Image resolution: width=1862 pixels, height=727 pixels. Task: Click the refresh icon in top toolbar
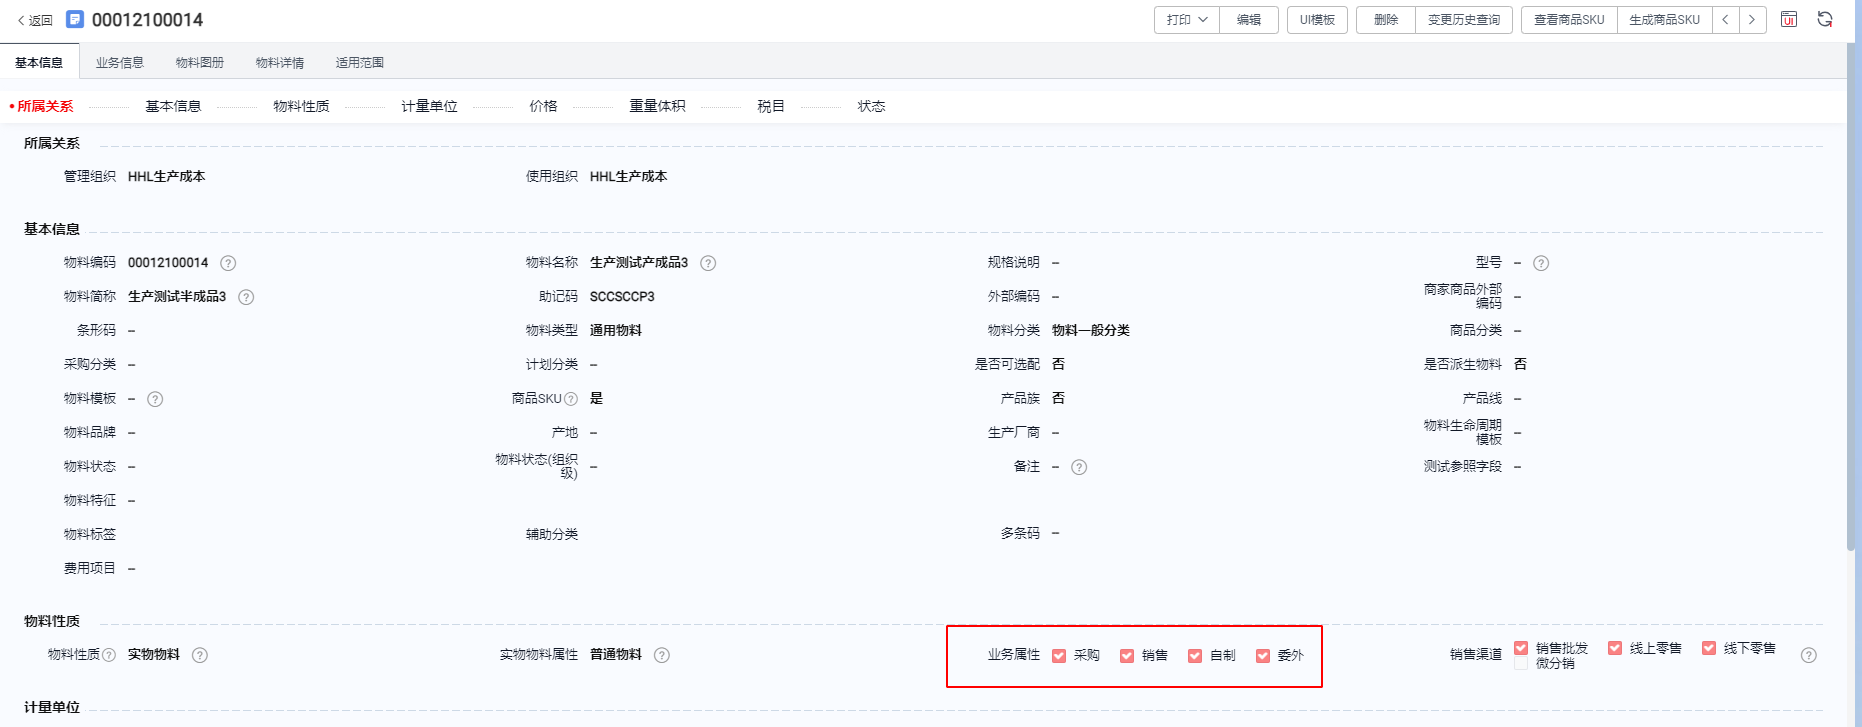click(x=1825, y=20)
